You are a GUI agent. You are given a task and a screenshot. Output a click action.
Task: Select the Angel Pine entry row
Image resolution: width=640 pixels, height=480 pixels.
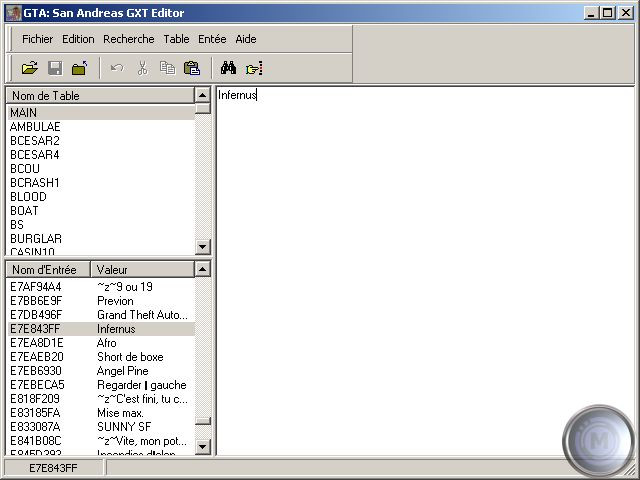tap(100, 371)
